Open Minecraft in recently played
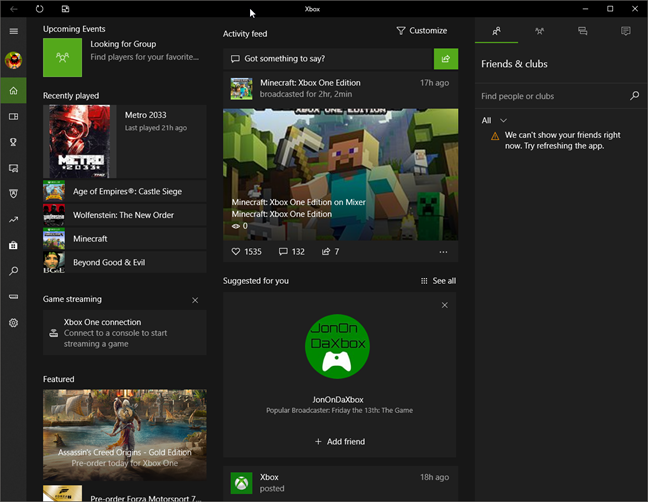 pos(124,239)
